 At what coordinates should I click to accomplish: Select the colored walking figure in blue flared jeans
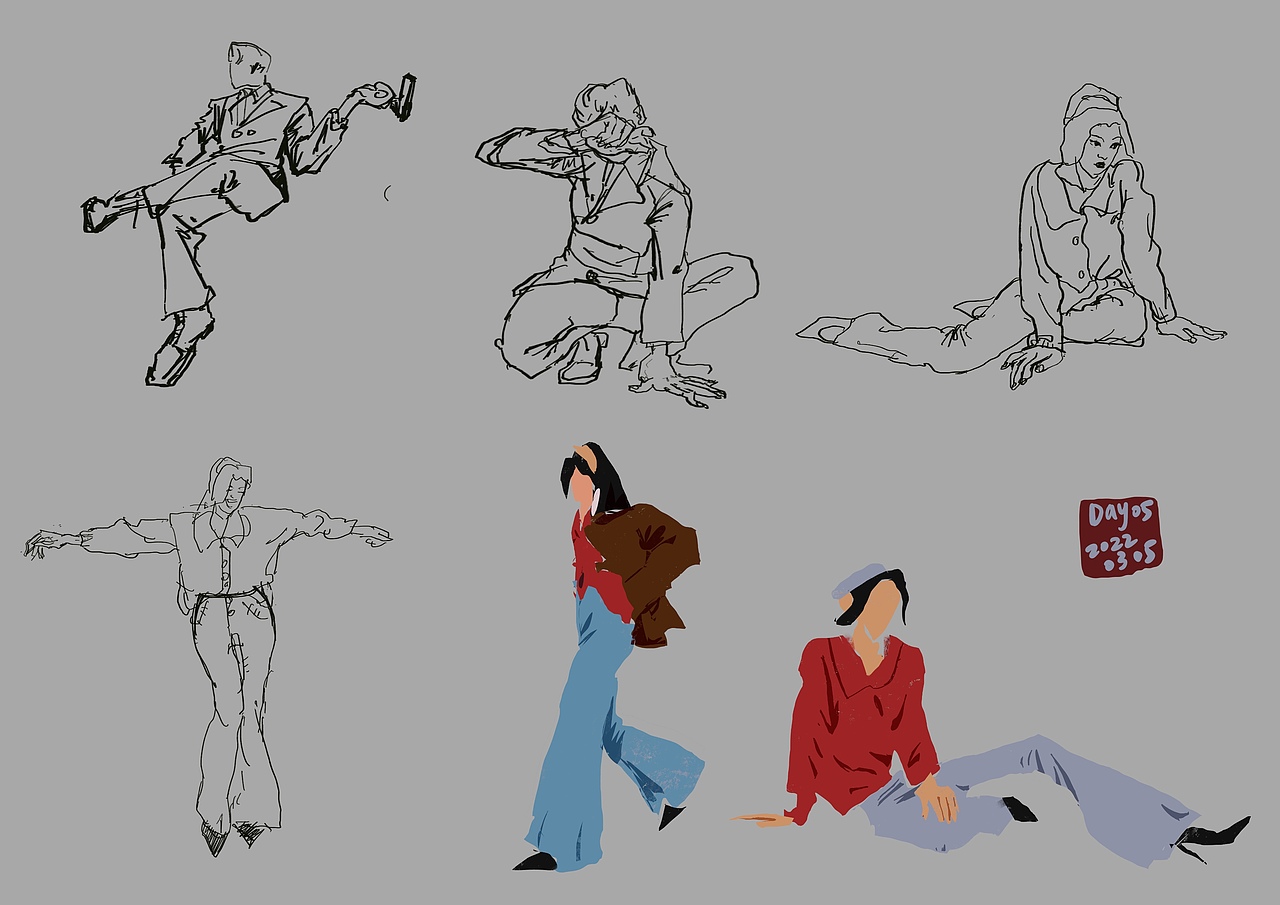(609, 656)
